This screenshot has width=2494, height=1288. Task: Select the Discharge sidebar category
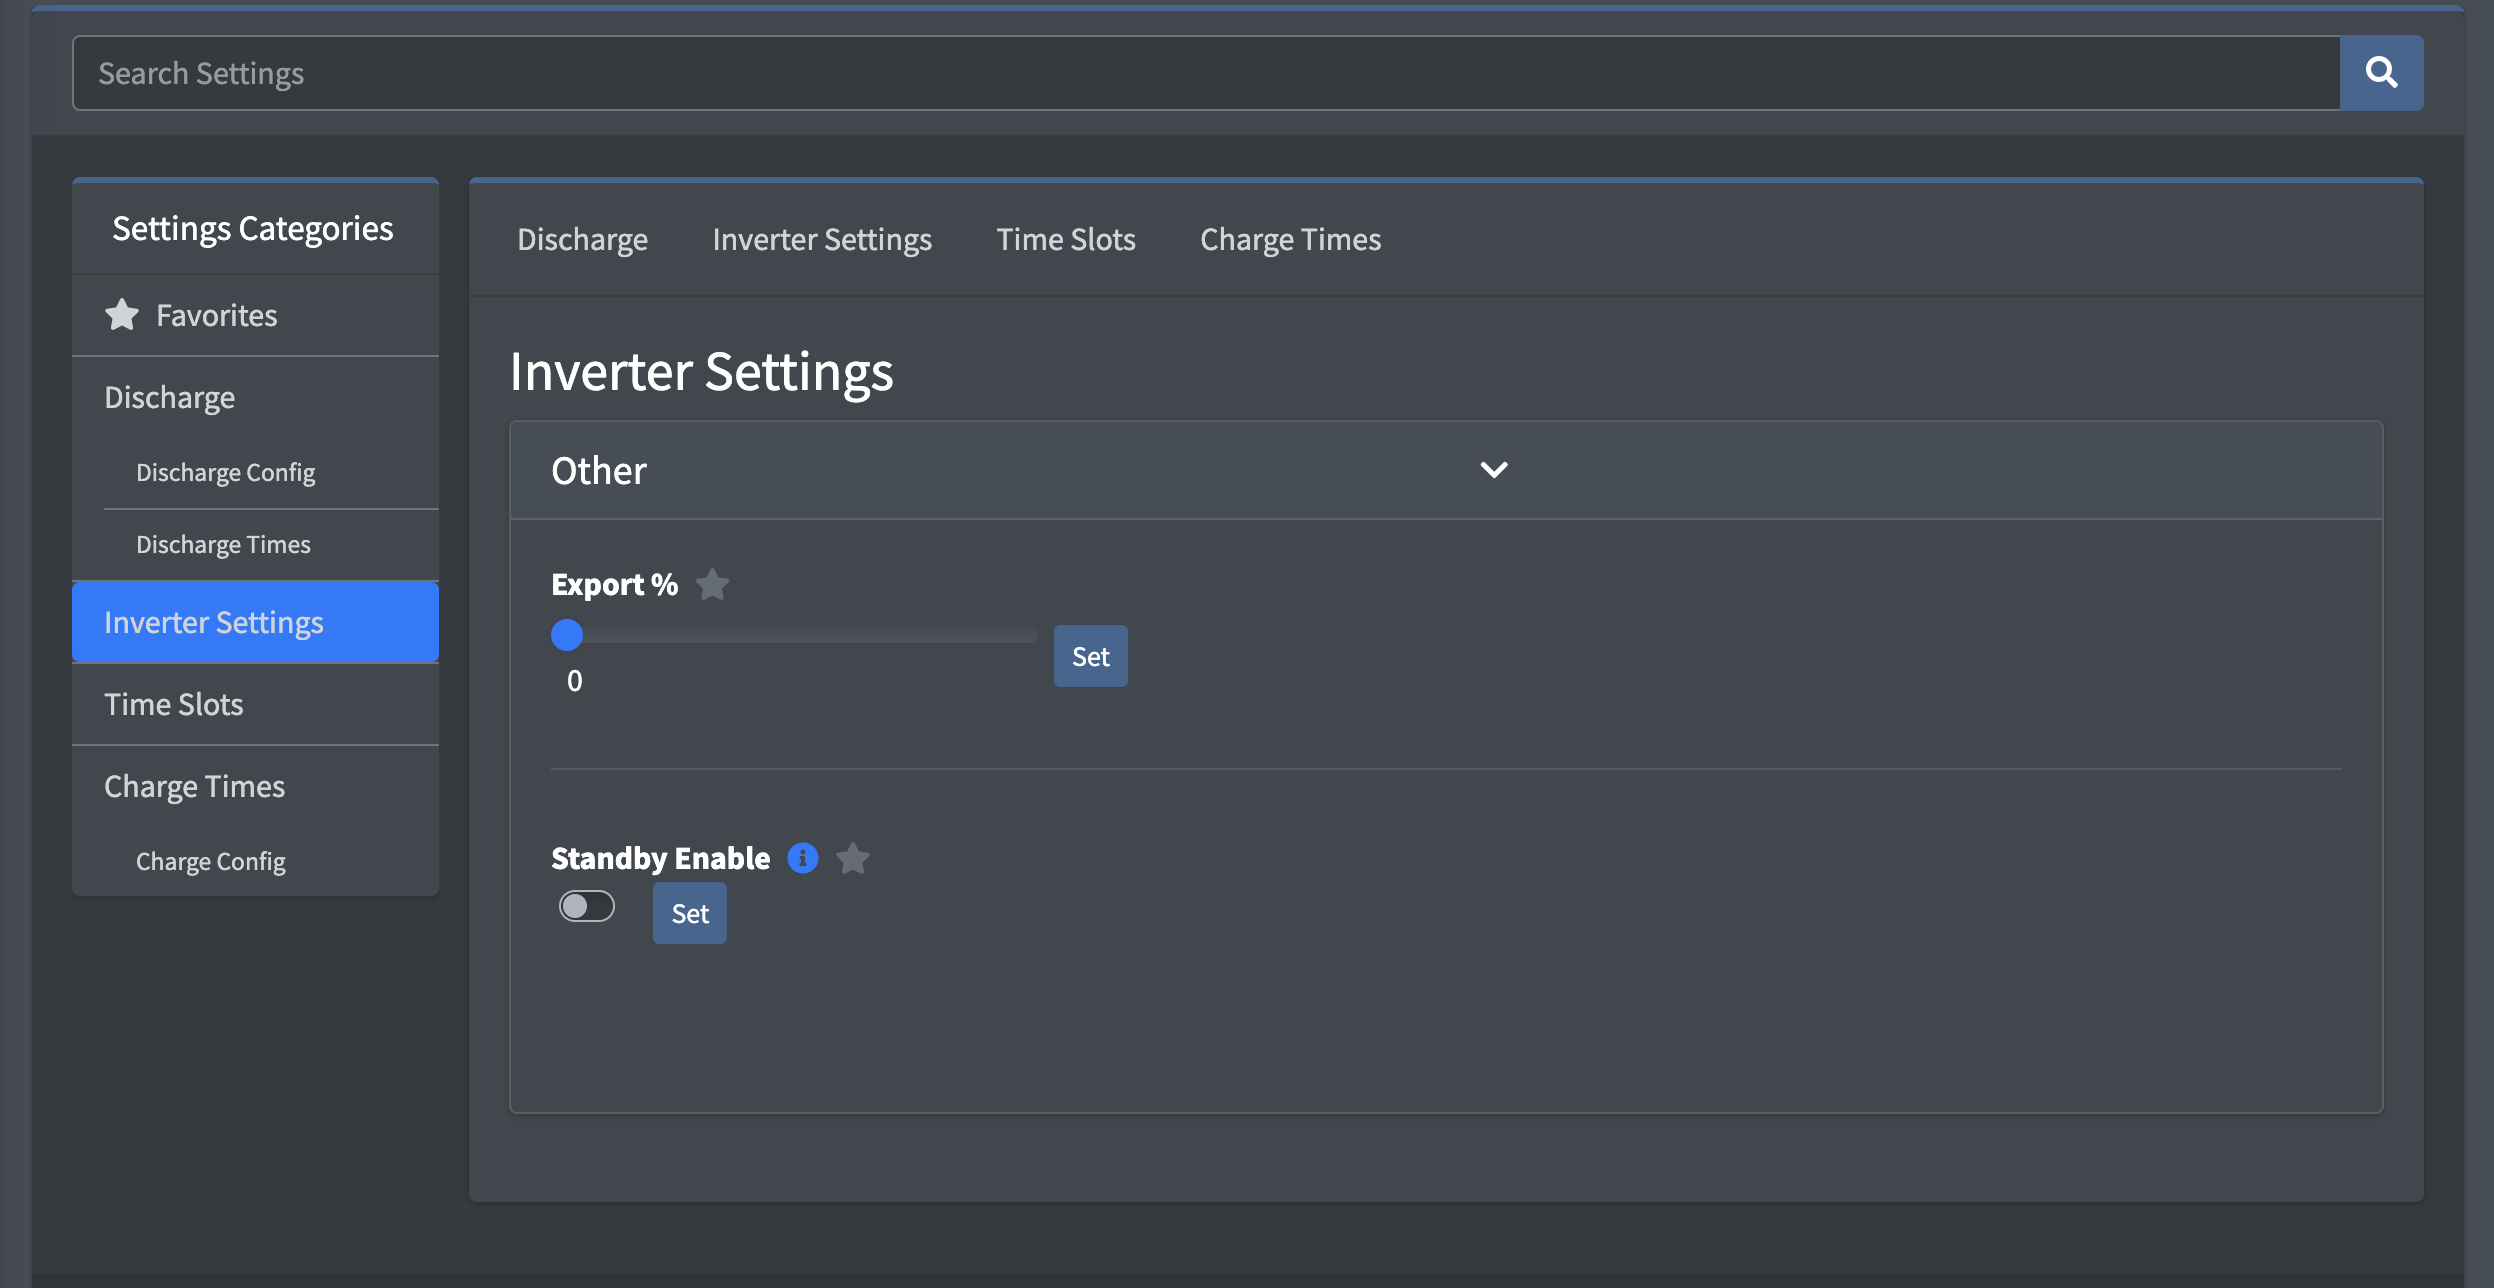170,397
